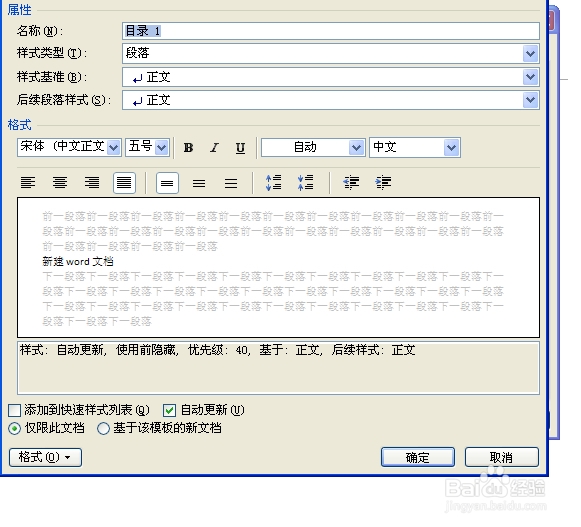Decrease paragraph spacing icon
The image size is (581, 527).
click(x=305, y=183)
